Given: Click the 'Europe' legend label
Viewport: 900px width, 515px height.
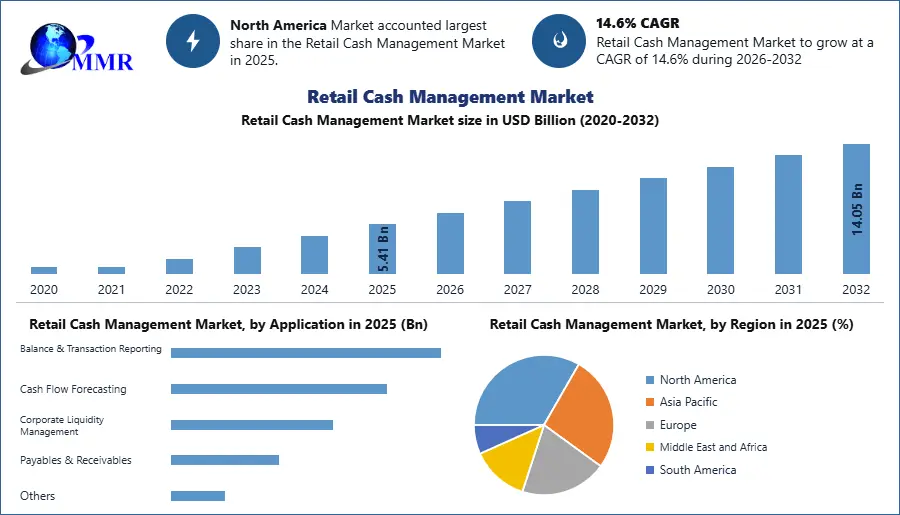Looking at the screenshot, I should point(678,425).
